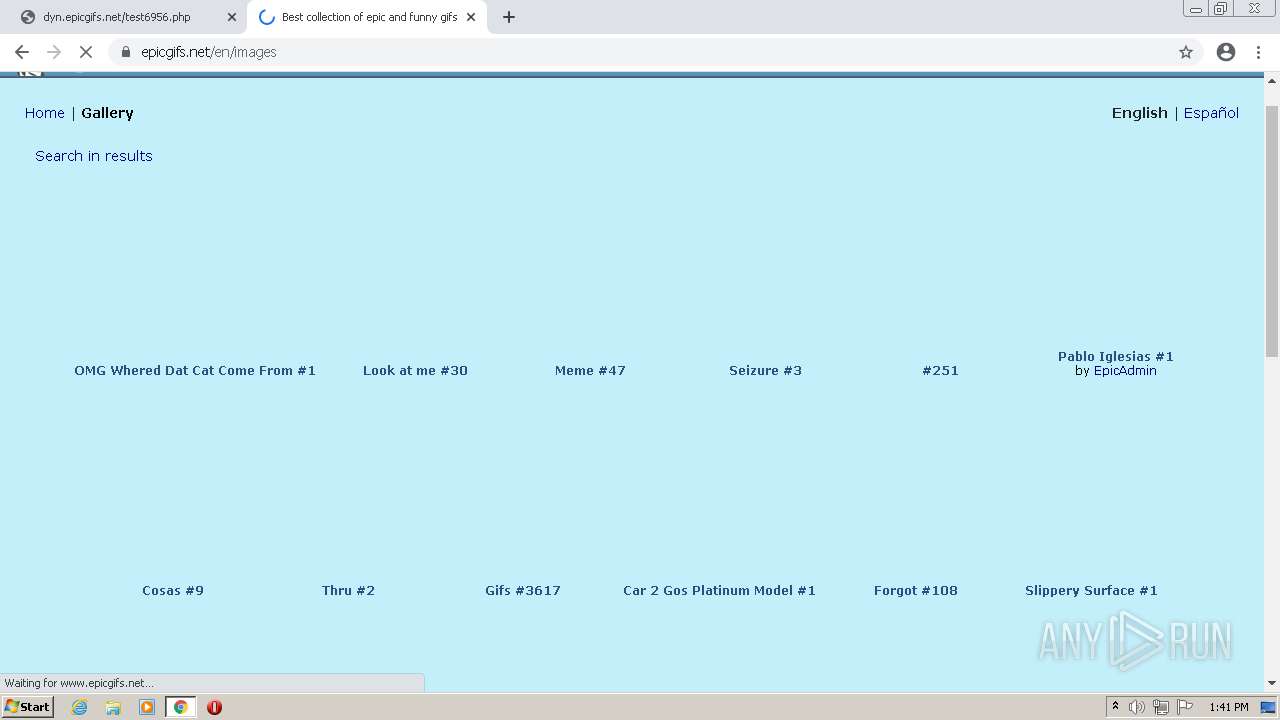
Task: Open the #251 gif
Action: pyautogui.click(x=940, y=370)
